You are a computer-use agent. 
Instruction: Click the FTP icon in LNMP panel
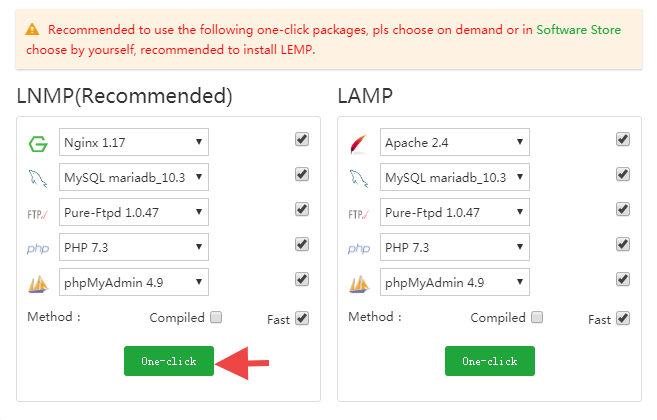(38, 215)
